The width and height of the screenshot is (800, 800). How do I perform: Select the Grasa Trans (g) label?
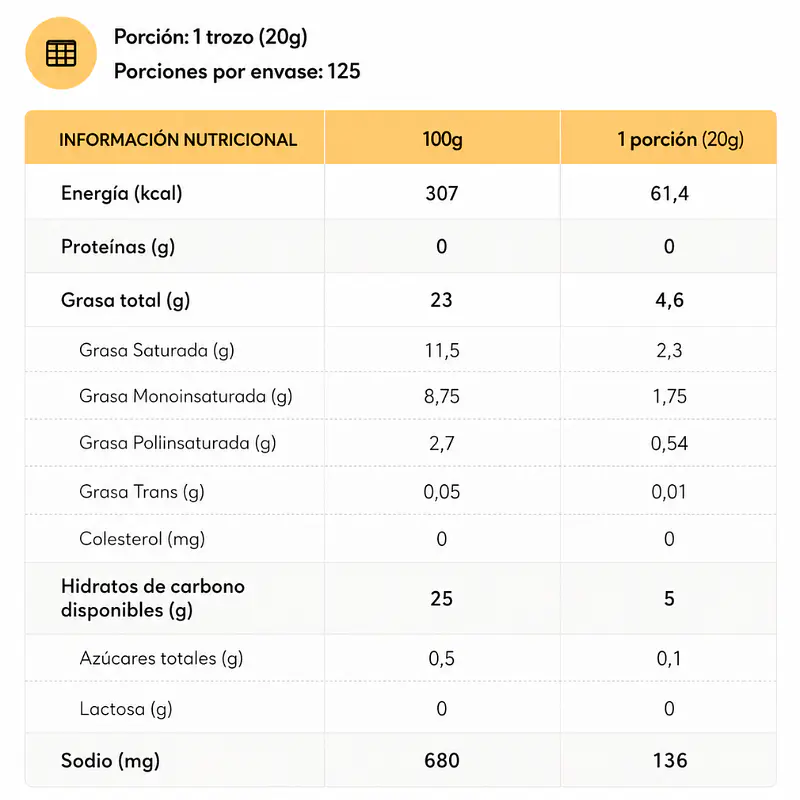click(142, 491)
